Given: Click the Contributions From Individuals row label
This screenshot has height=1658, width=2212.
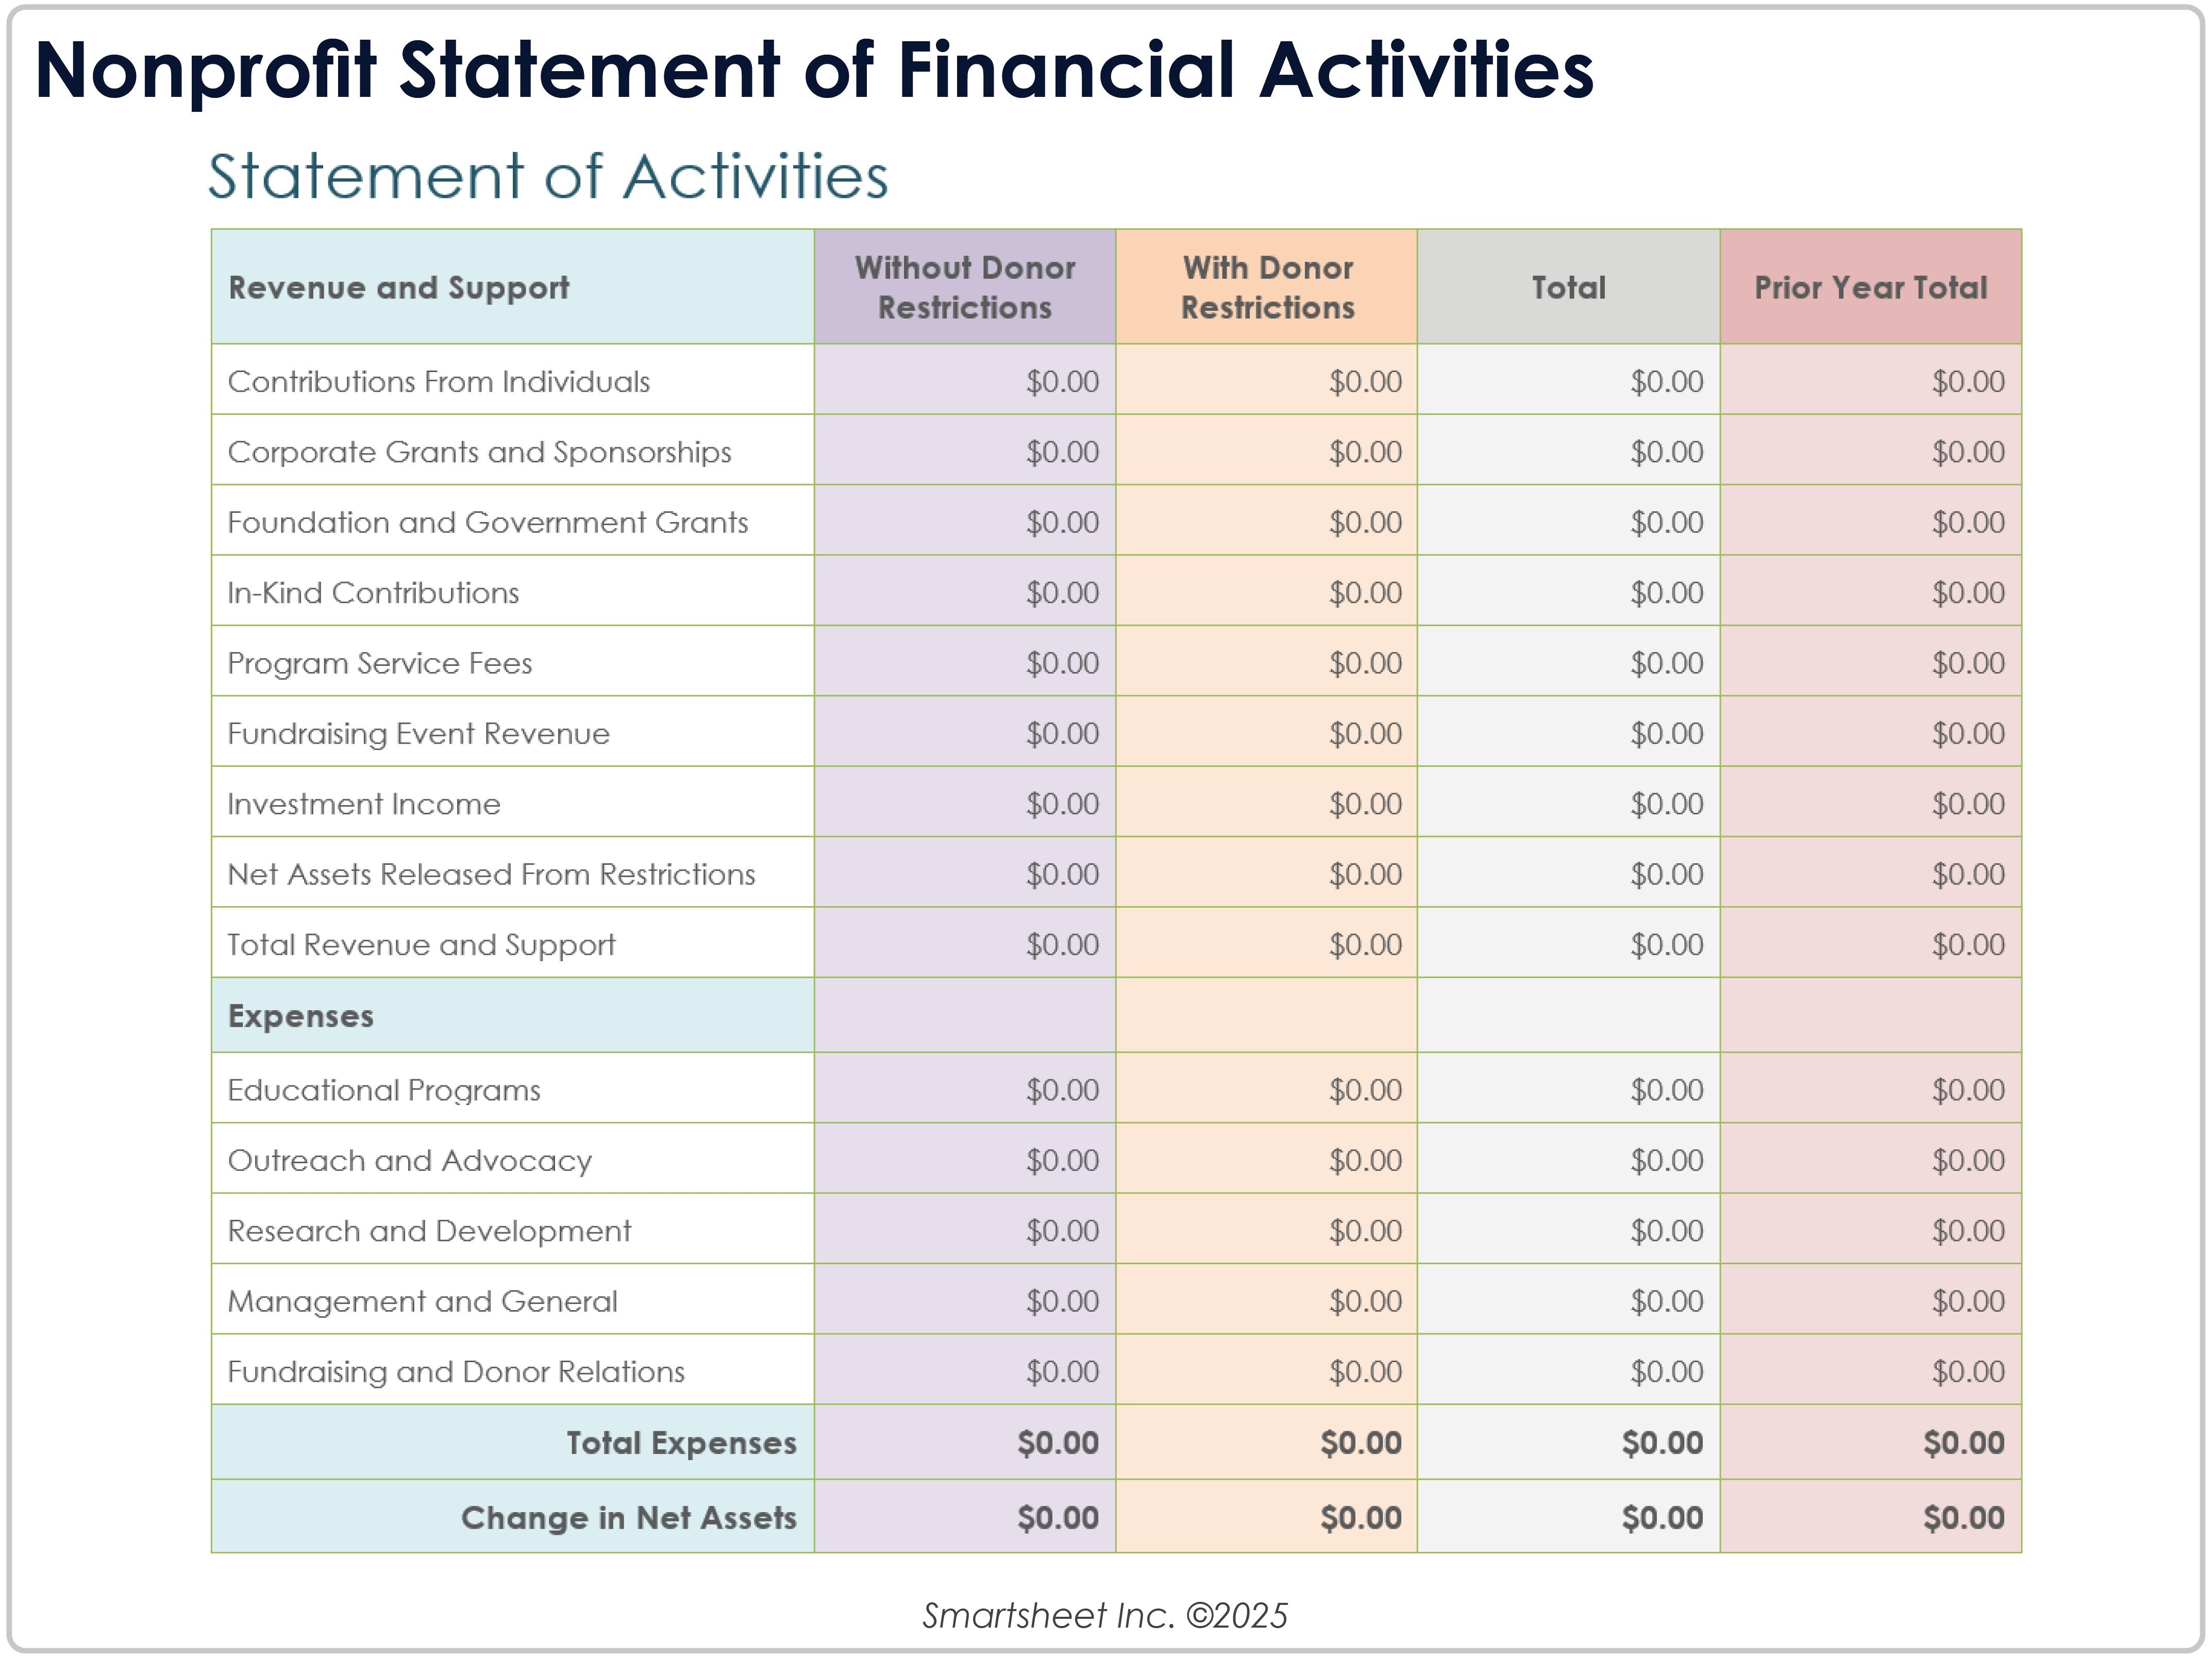Looking at the screenshot, I should (x=438, y=381).
